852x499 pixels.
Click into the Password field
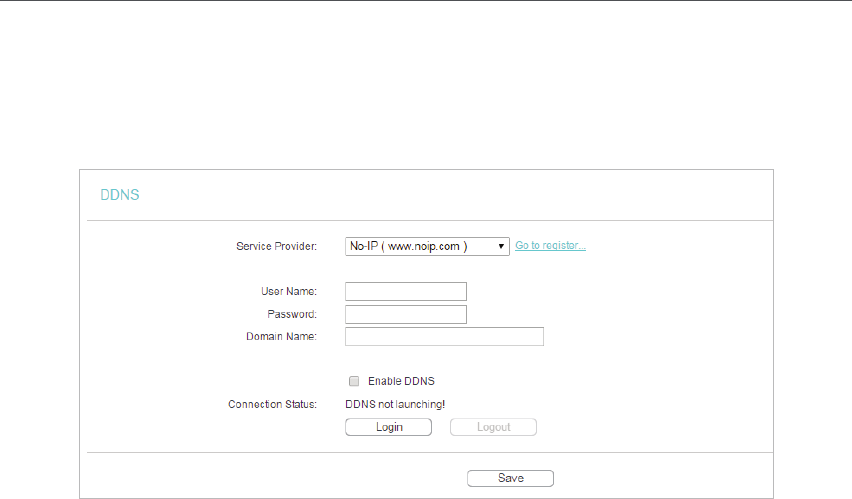406,314
